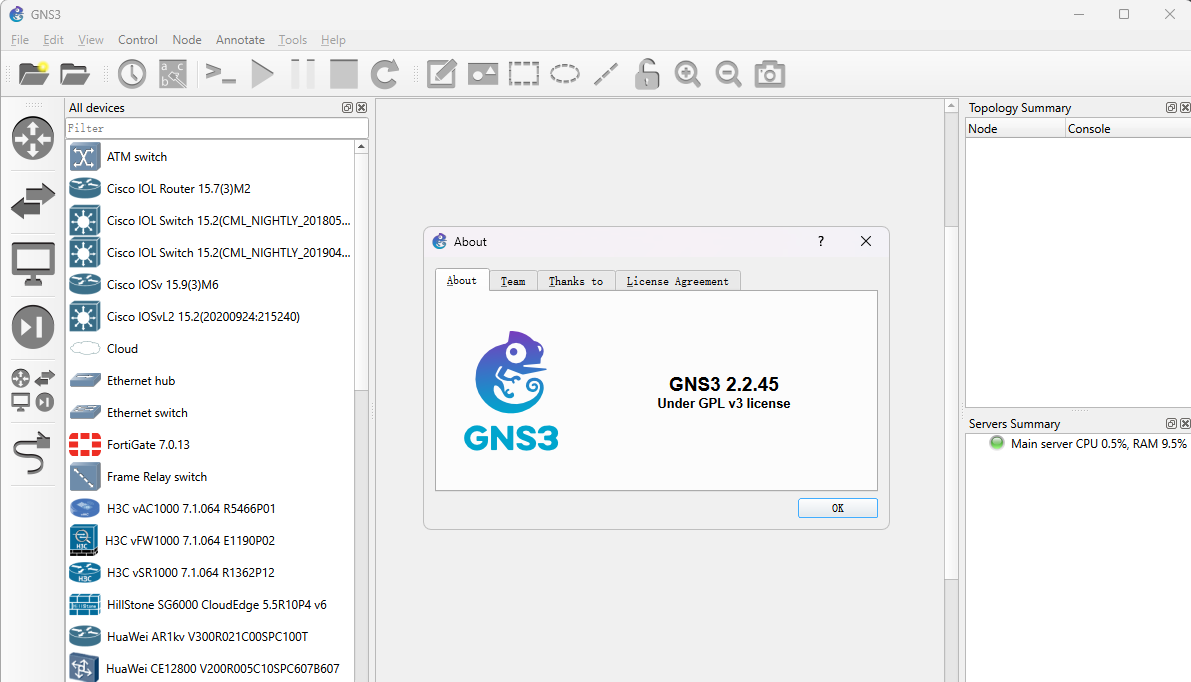Screen dimensions: 1191x682
Task: Browse routers in the left device sidebar
Action: (x=33, y=138)
